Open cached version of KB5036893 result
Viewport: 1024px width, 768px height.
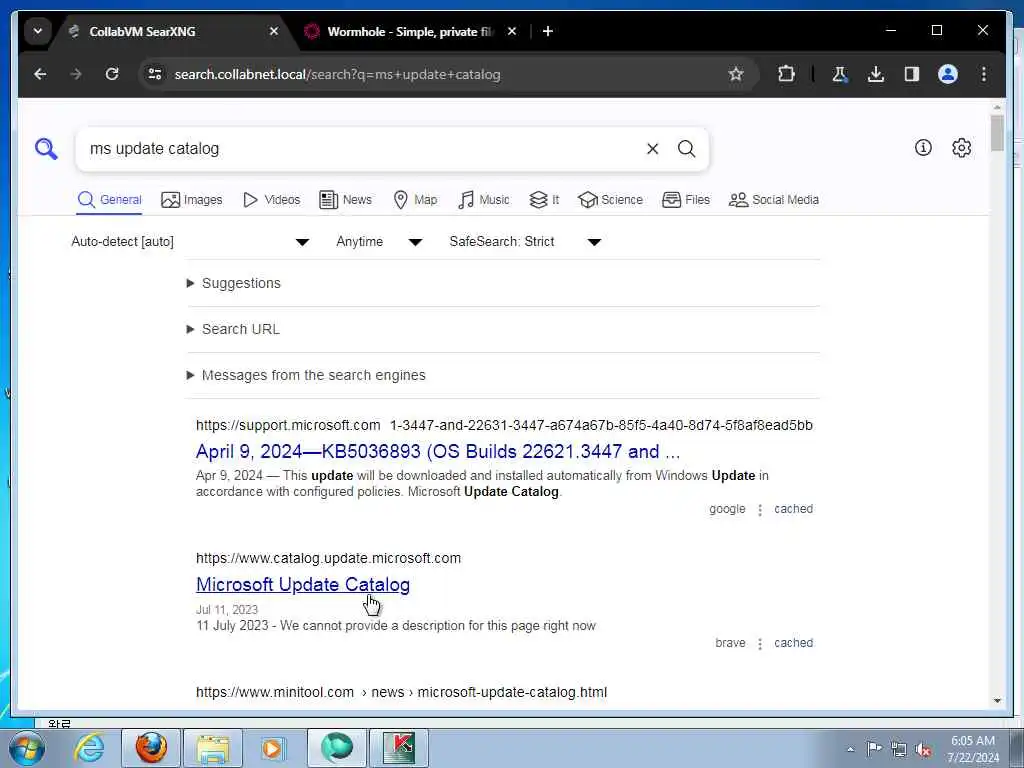[793, 509]
